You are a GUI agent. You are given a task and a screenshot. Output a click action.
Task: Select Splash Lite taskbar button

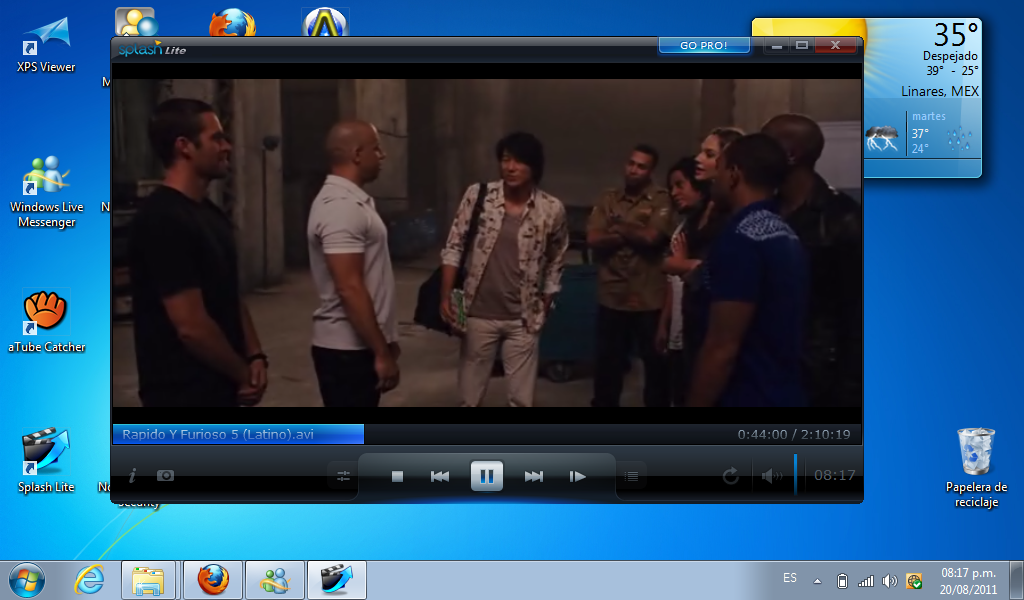(336, 580)
